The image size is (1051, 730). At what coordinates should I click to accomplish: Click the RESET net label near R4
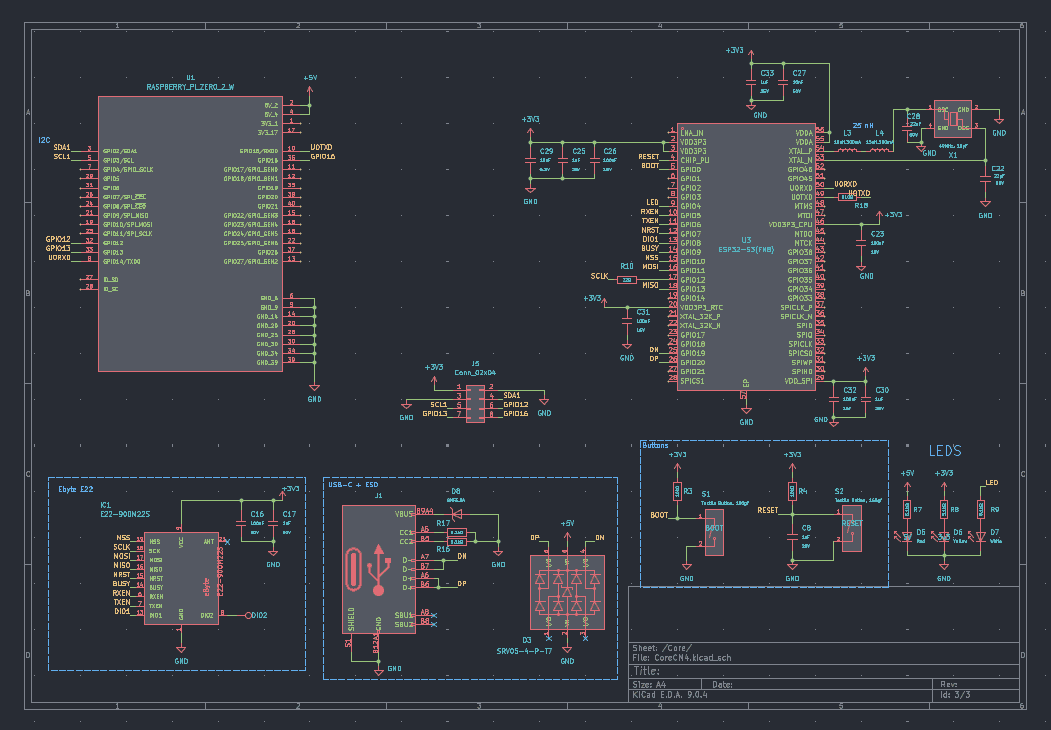tap(768, 510)
